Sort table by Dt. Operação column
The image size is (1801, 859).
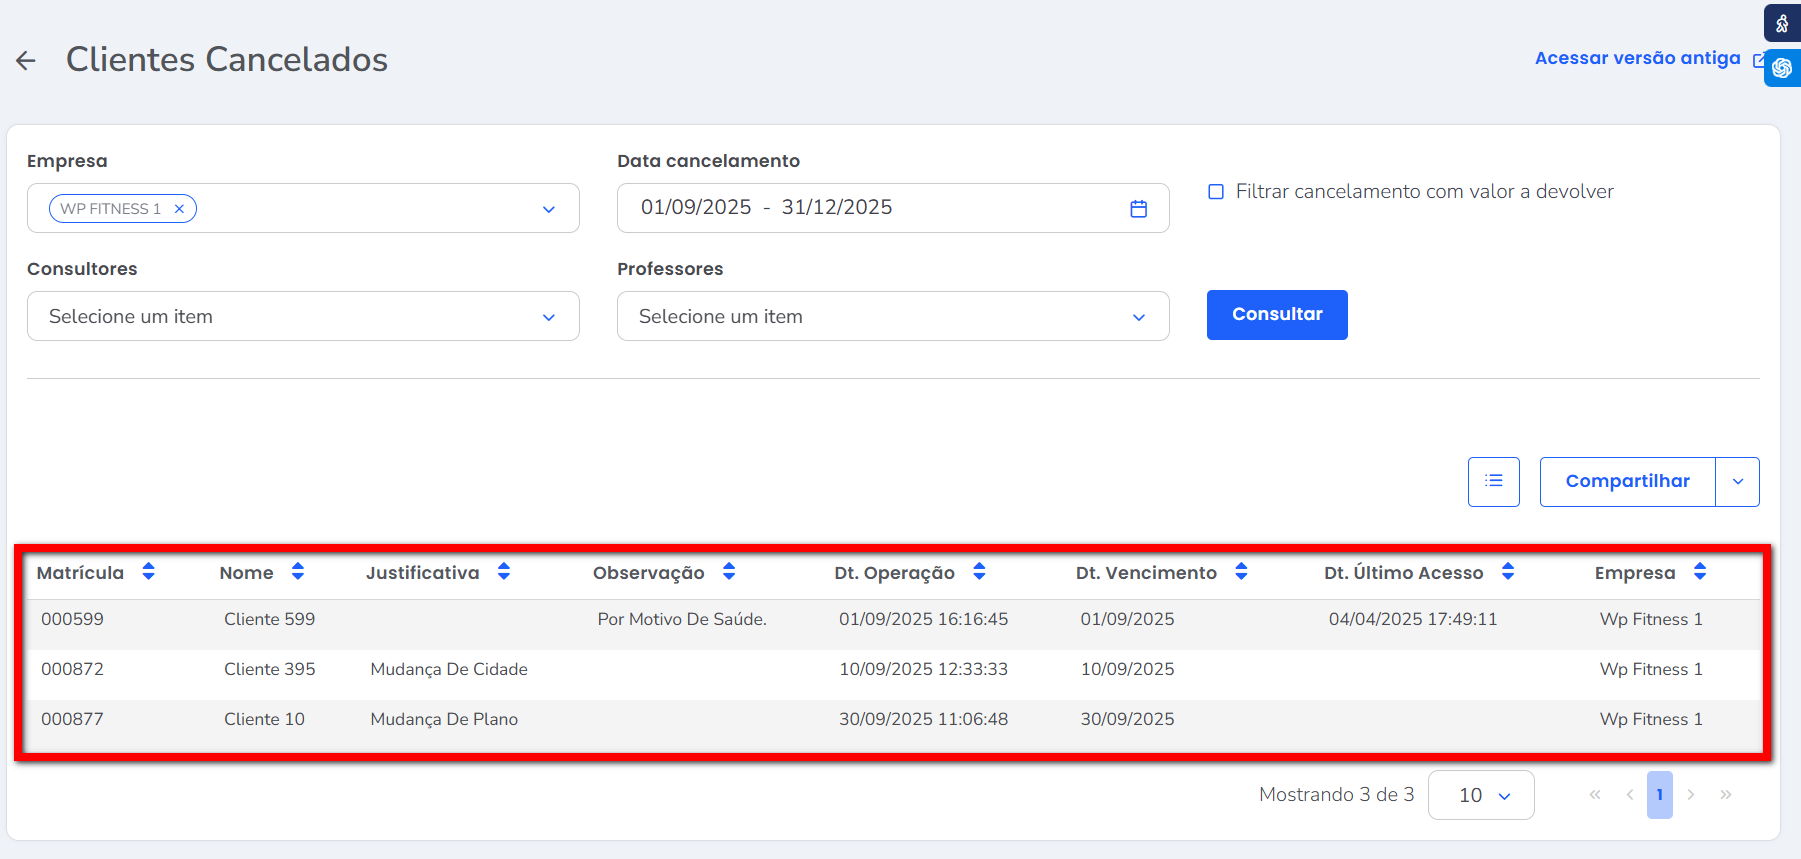pos(978,572)
